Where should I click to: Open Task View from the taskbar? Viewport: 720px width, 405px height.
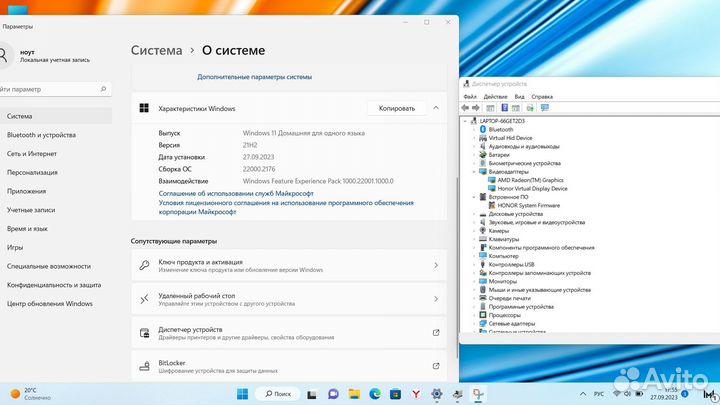tap(312, 394)
